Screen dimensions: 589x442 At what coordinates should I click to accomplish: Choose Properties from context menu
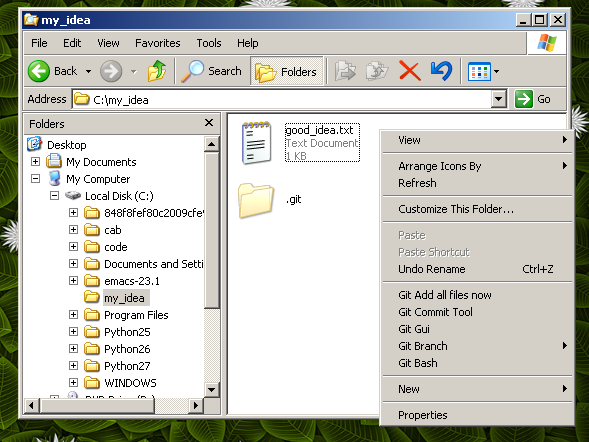tap(477, 415)
